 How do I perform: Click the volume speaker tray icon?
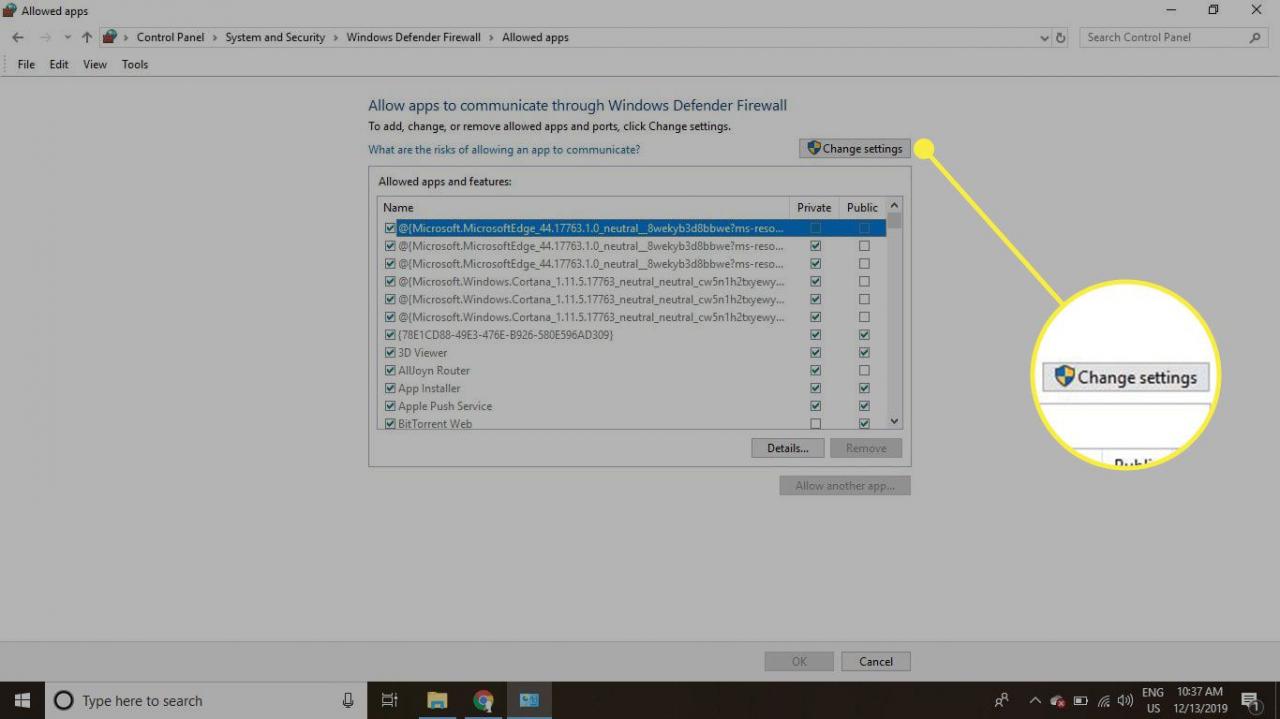pos(1126,700)
